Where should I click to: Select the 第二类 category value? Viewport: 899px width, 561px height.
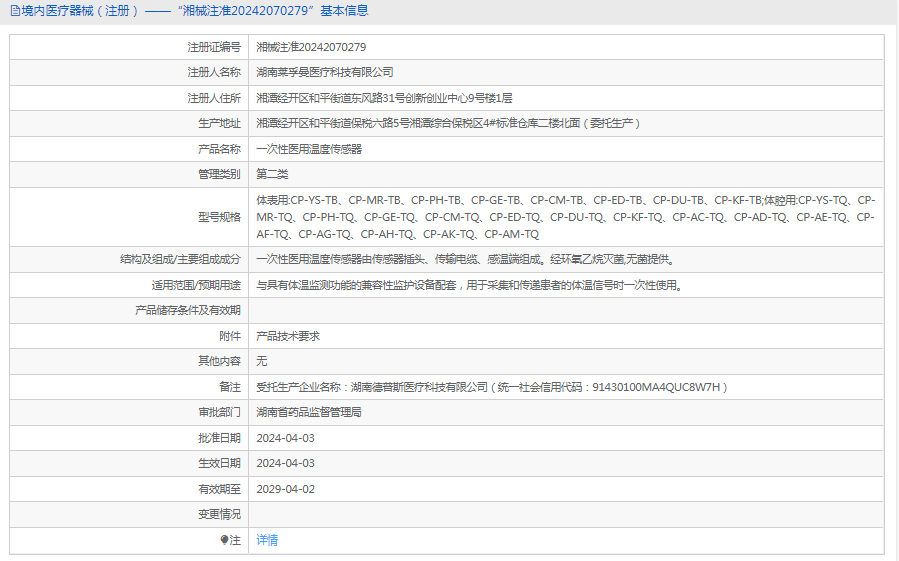[x=272, y=174]
